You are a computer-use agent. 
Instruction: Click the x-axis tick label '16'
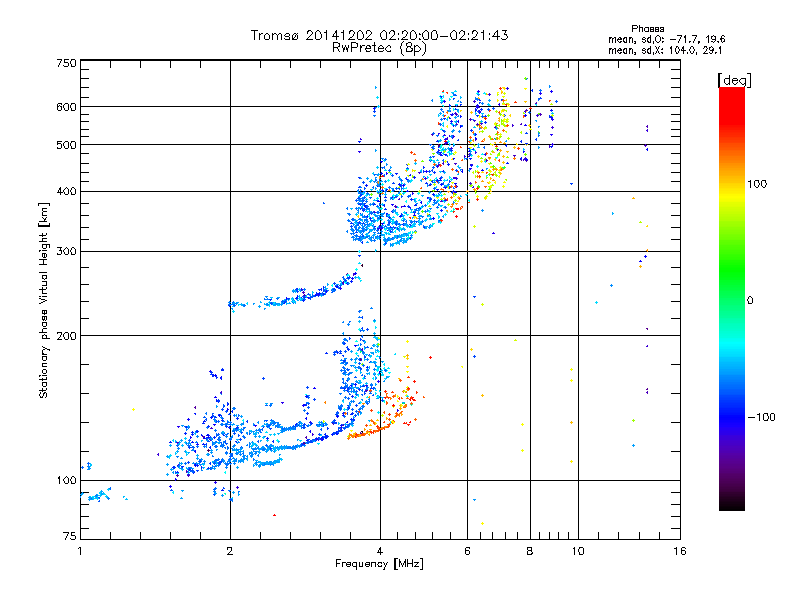click(680, 551)
